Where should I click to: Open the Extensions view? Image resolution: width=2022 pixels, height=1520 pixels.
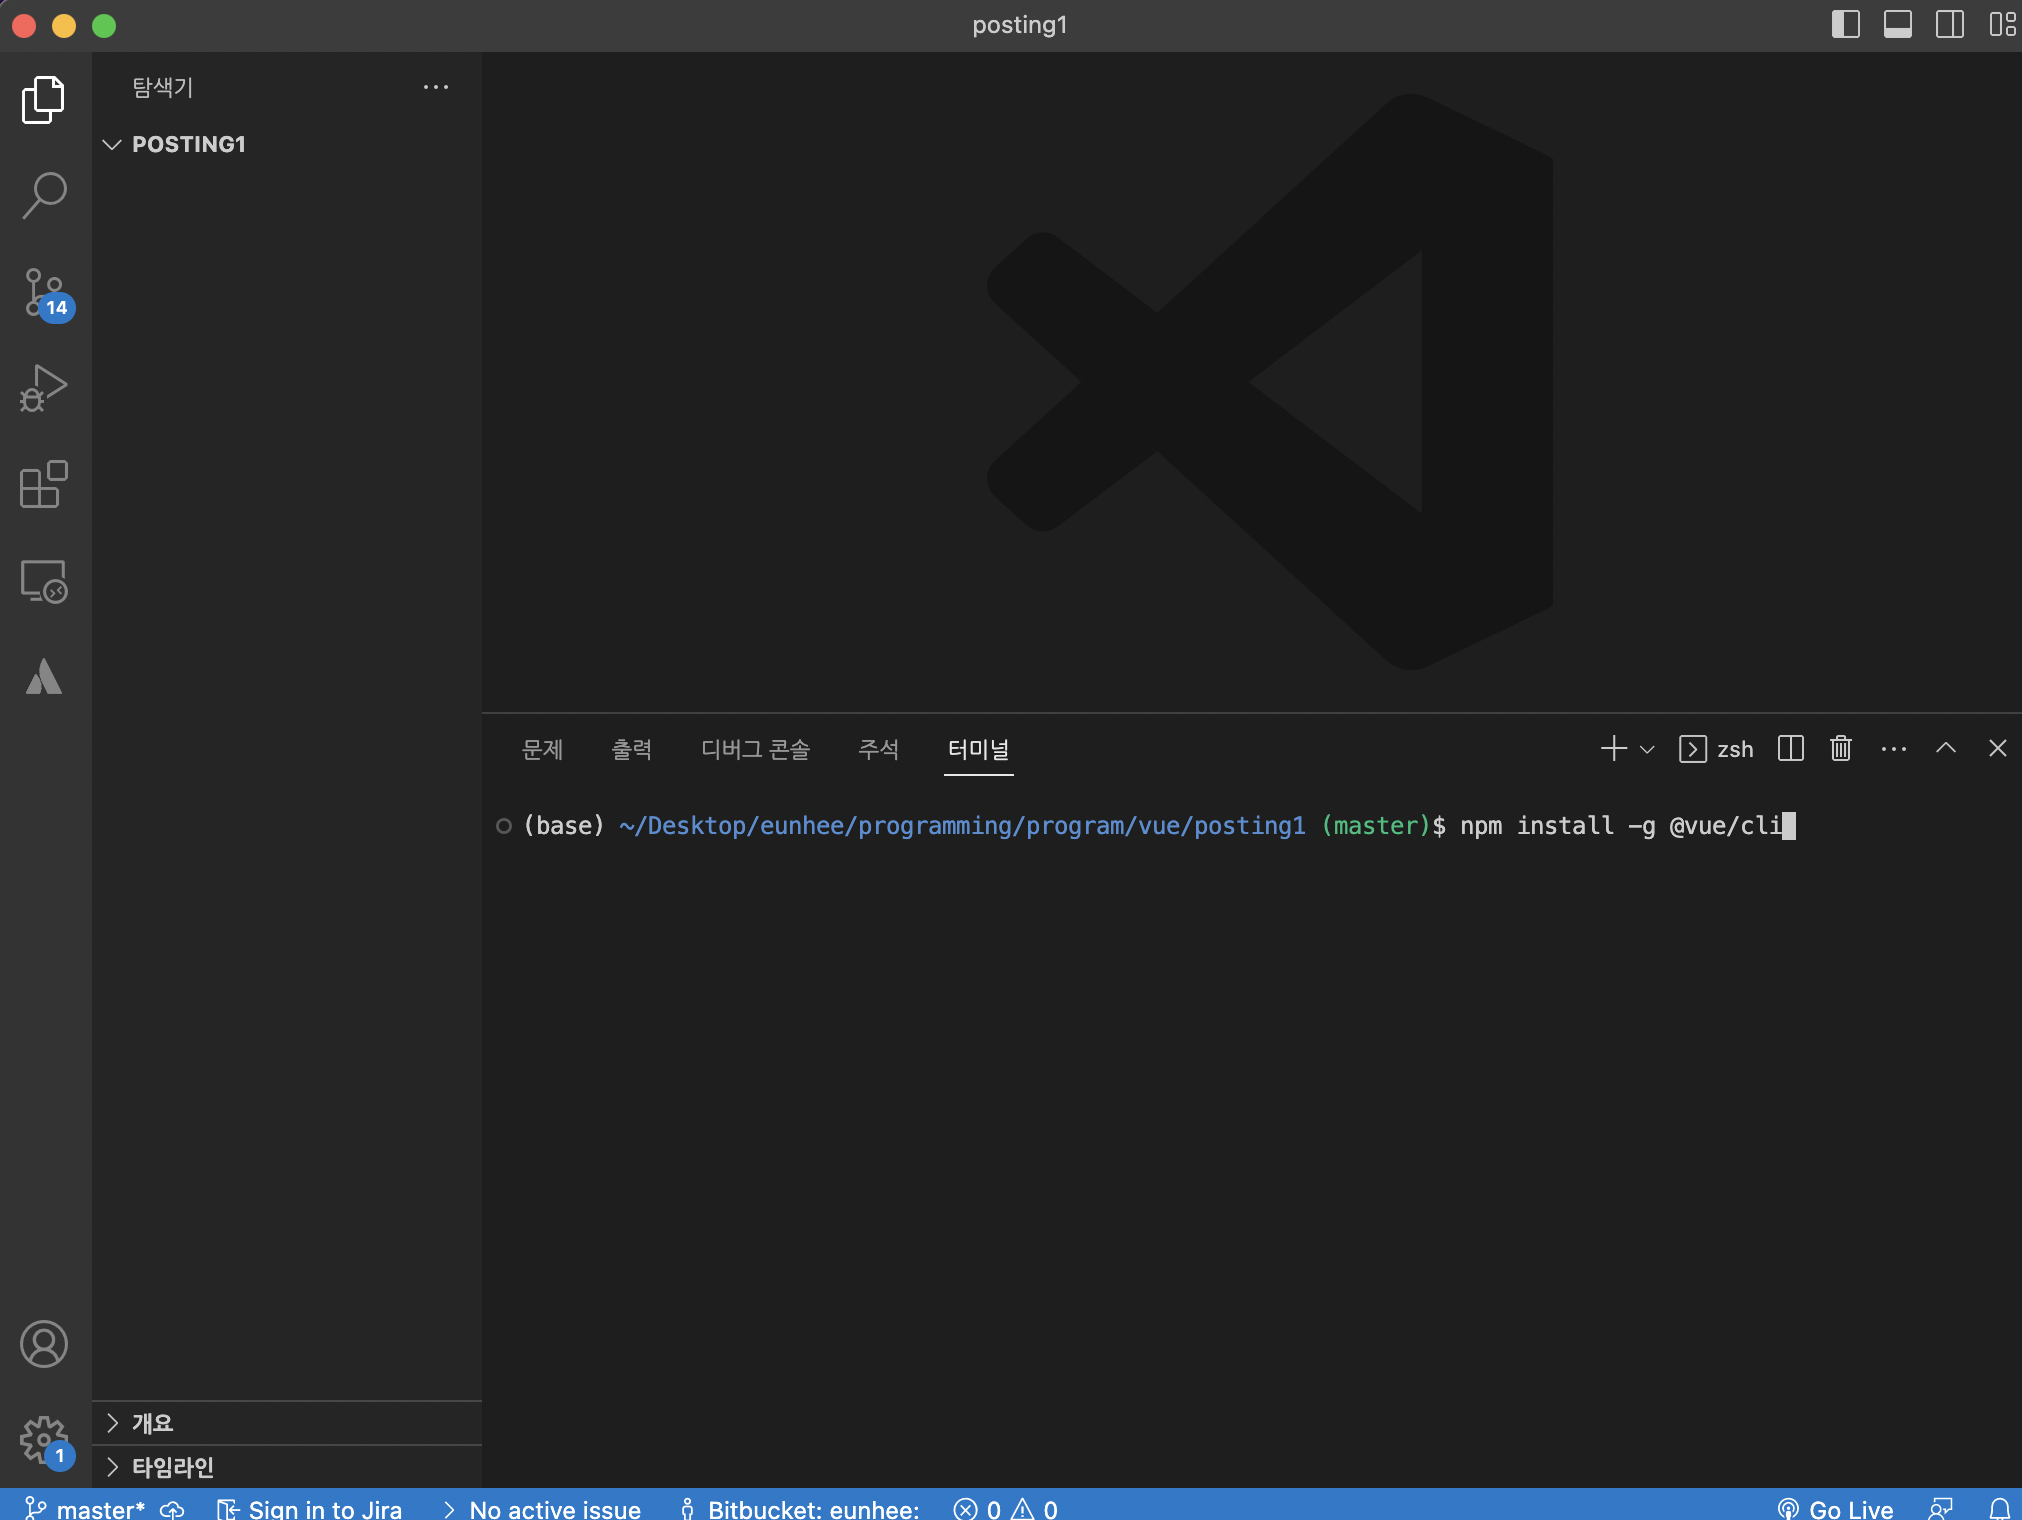44,485
